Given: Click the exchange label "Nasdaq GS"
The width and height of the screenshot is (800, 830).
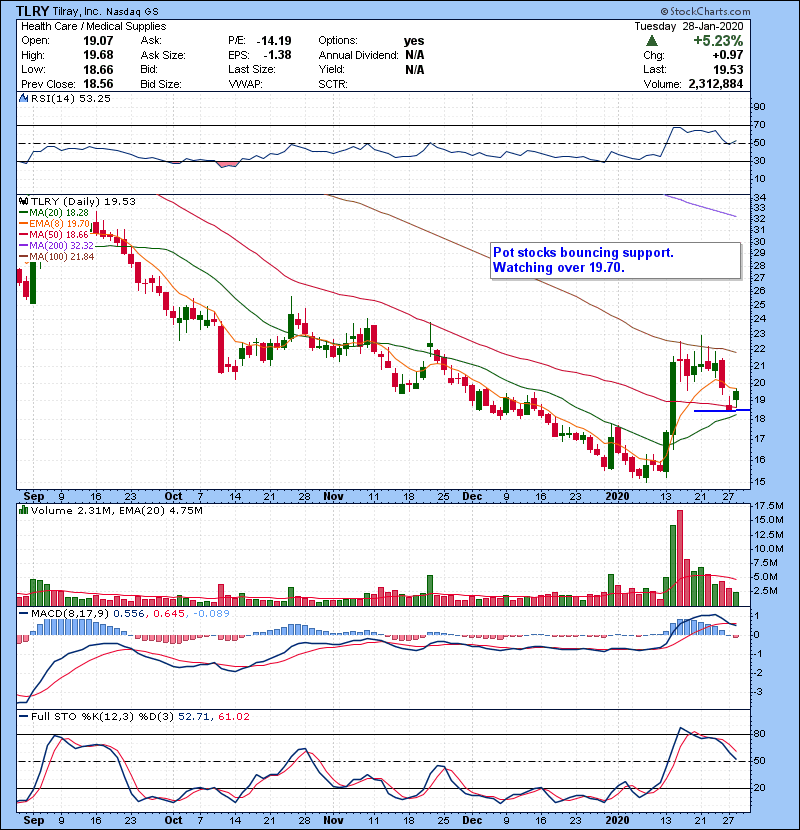Looking at the screenshot, I should [x=132, y=12].
